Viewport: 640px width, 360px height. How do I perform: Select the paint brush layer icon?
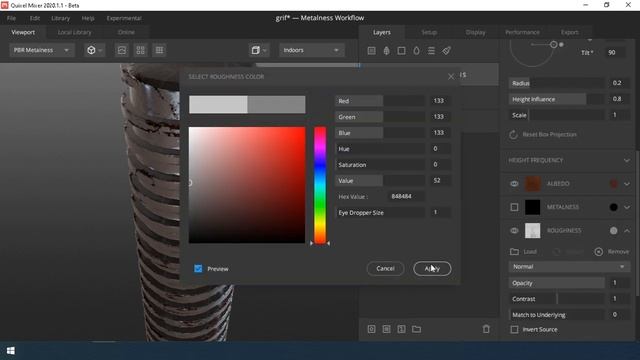[447, 51]
